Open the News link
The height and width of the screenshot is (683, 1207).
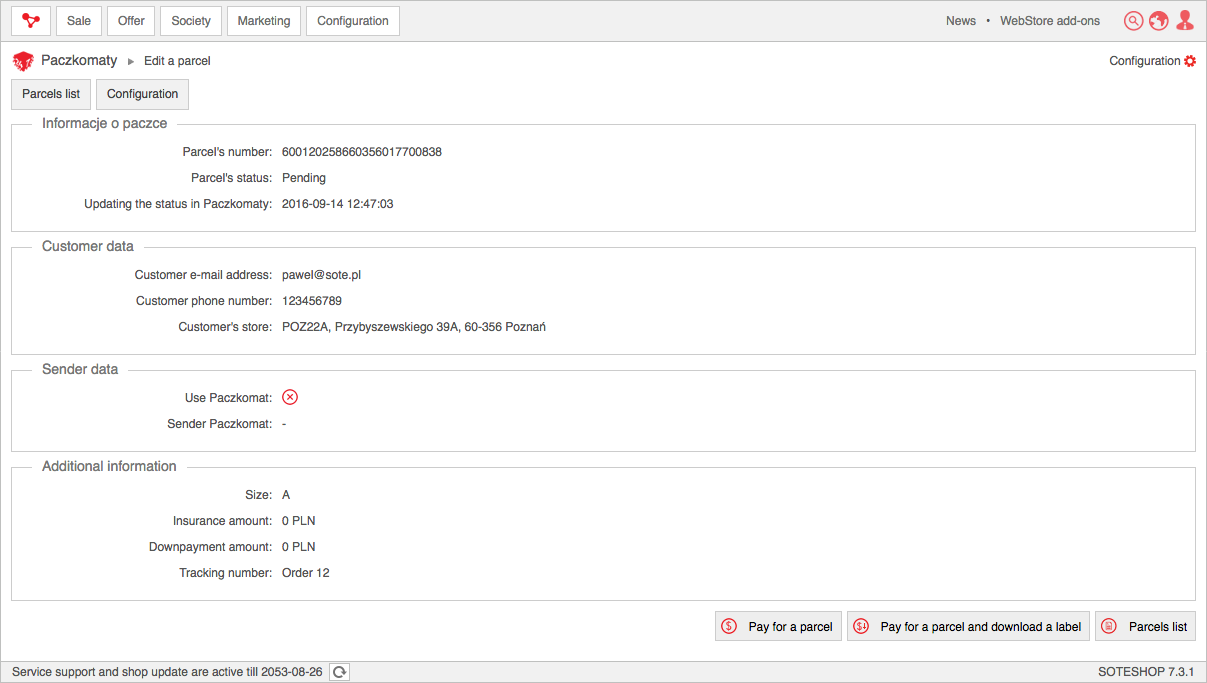(961, 21)
